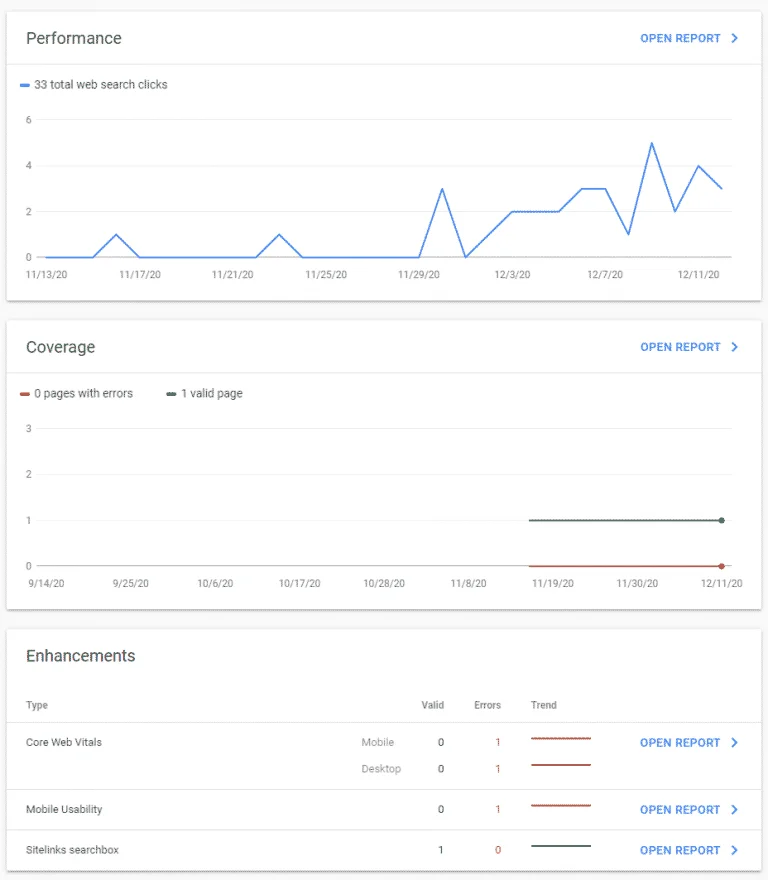Click the Trend column header
The height and width of the screenshot is (880, 768).
(544, 705)
